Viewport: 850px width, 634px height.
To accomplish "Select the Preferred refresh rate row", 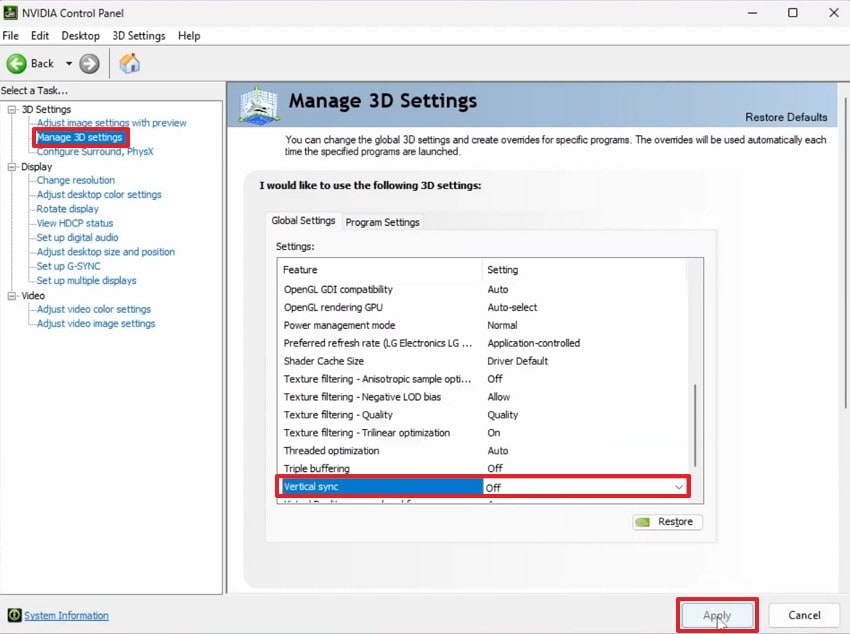I will point(482,343).
